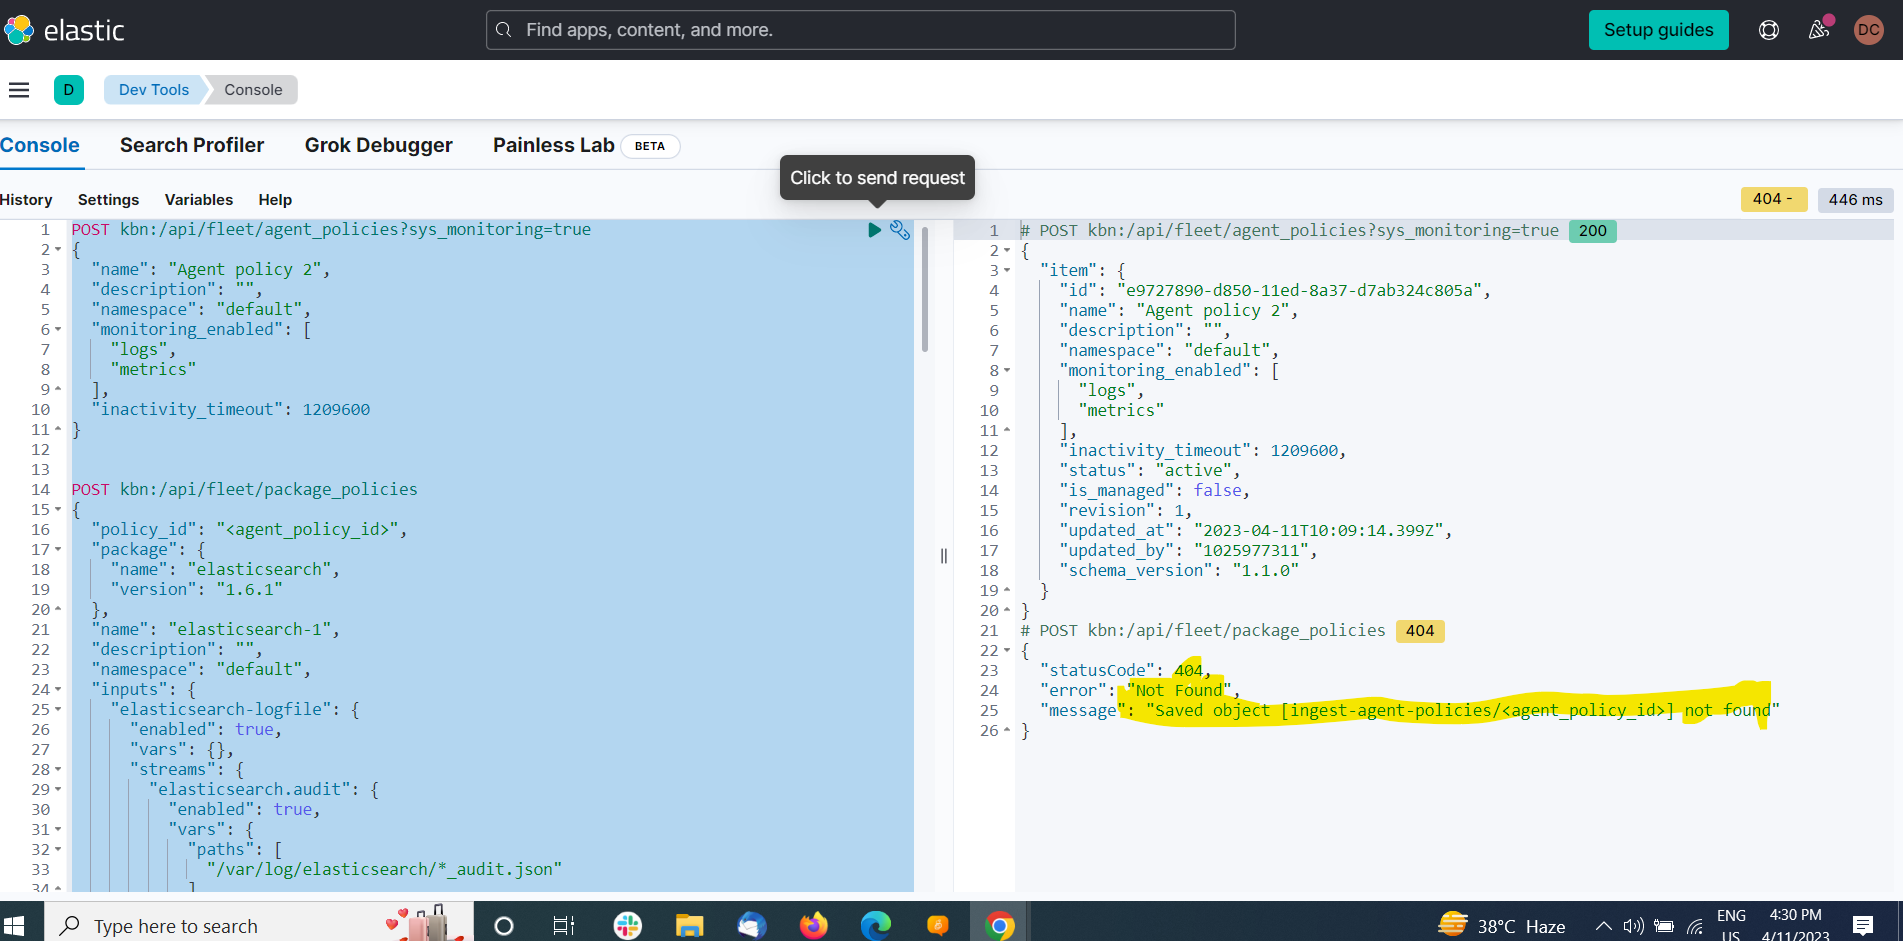
Task: Open the battery status icon in the tray
Action: 1664,926
